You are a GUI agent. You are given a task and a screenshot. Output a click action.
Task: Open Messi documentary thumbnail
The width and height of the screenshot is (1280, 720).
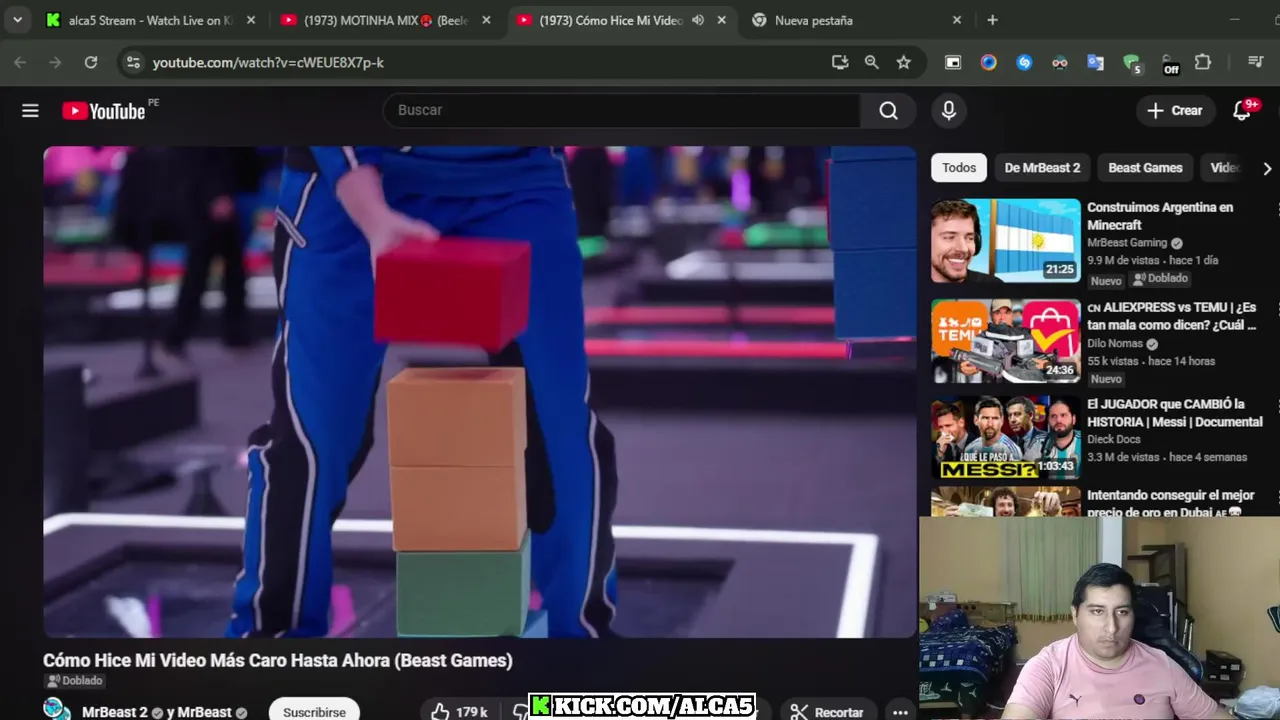pyautogui.click(x=1006, y=438)
